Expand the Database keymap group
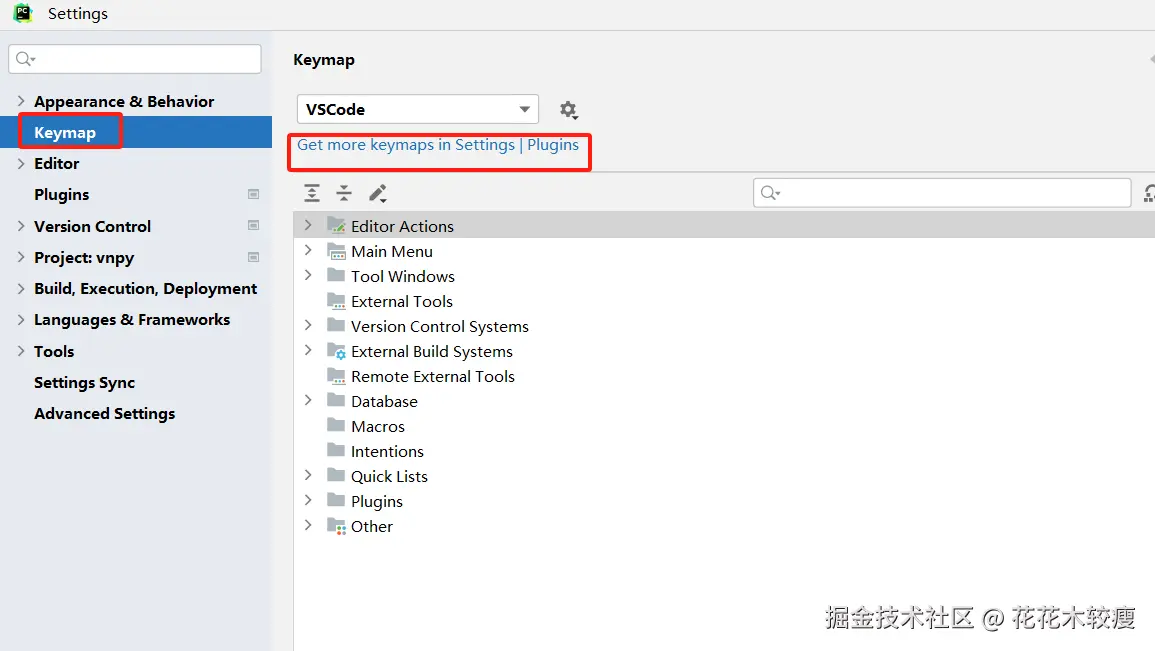This screenshot has width=1155, height=651. coord(308,401)
